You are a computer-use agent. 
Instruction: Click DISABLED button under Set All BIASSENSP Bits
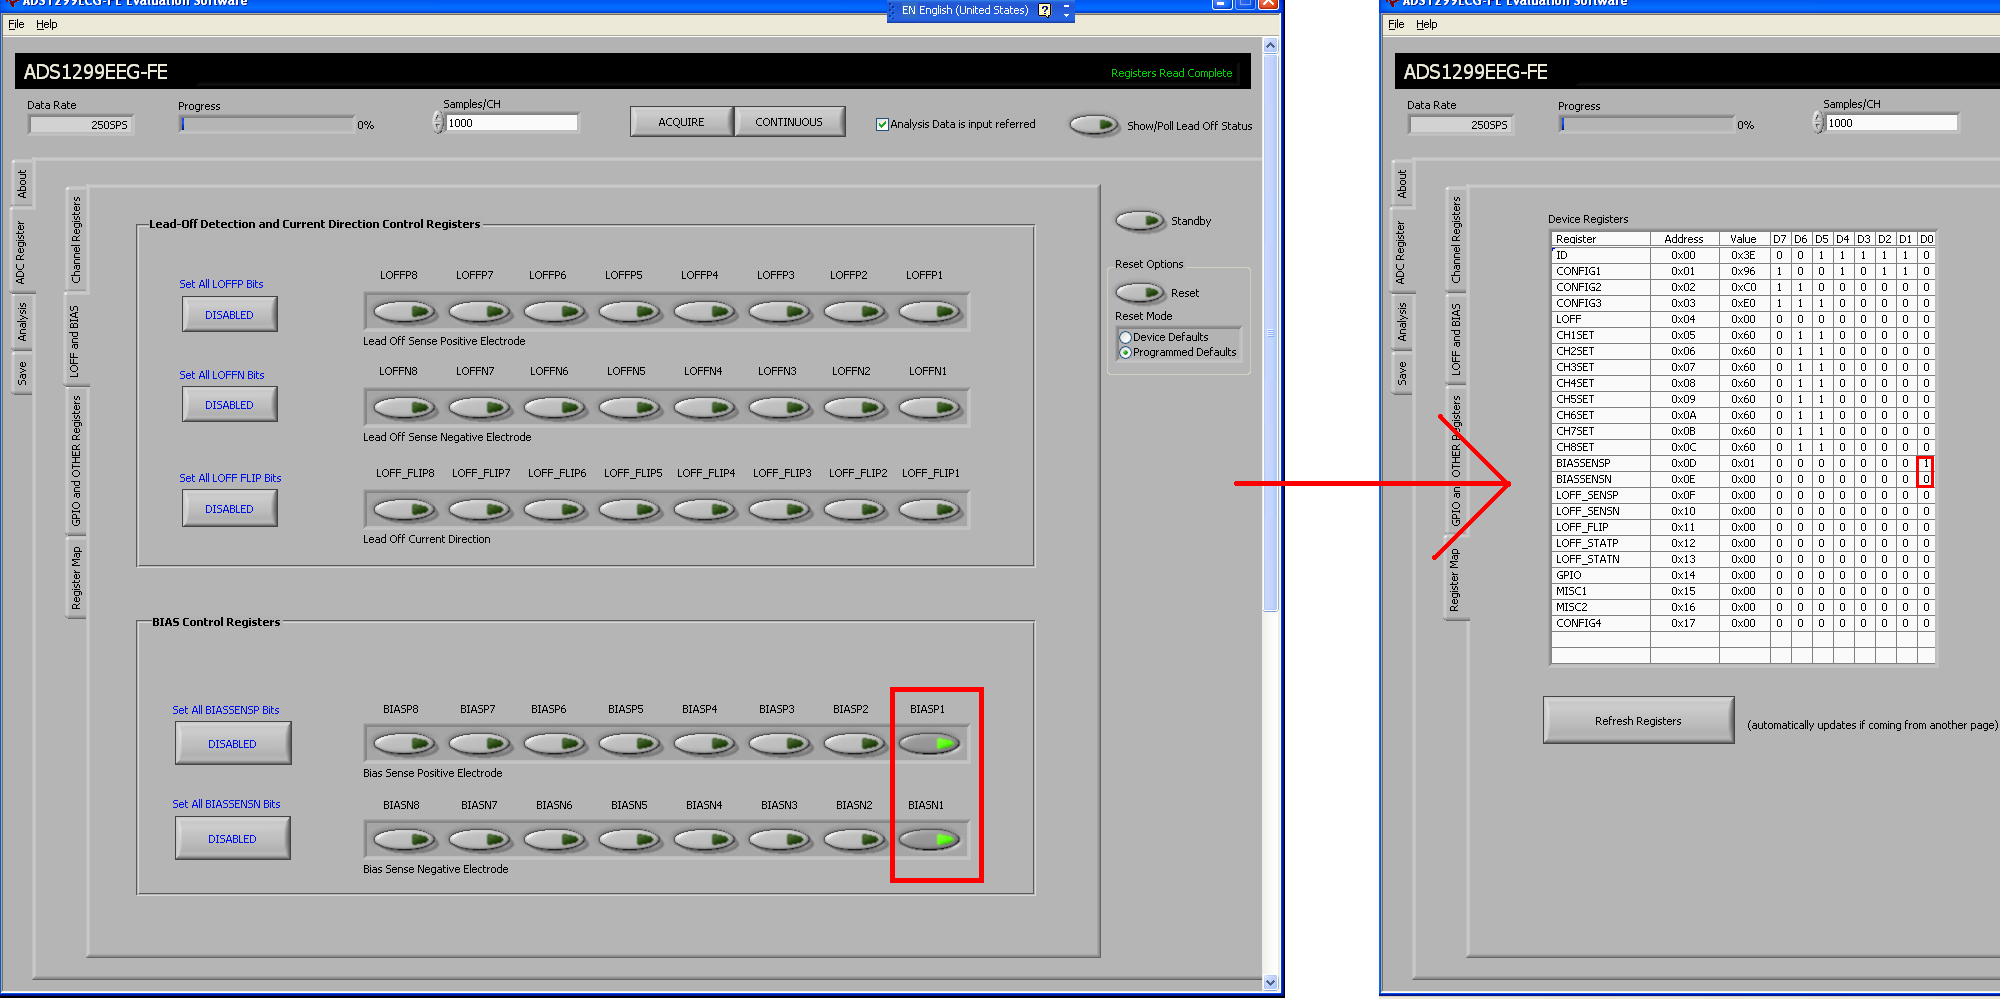click(x=233, y=744)
